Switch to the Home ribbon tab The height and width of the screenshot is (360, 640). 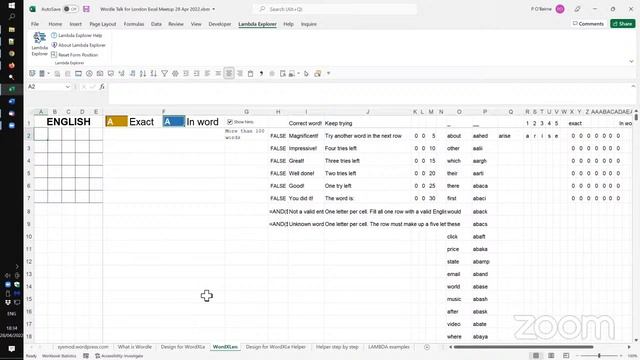pyautogui.click(x=55, y=24)
